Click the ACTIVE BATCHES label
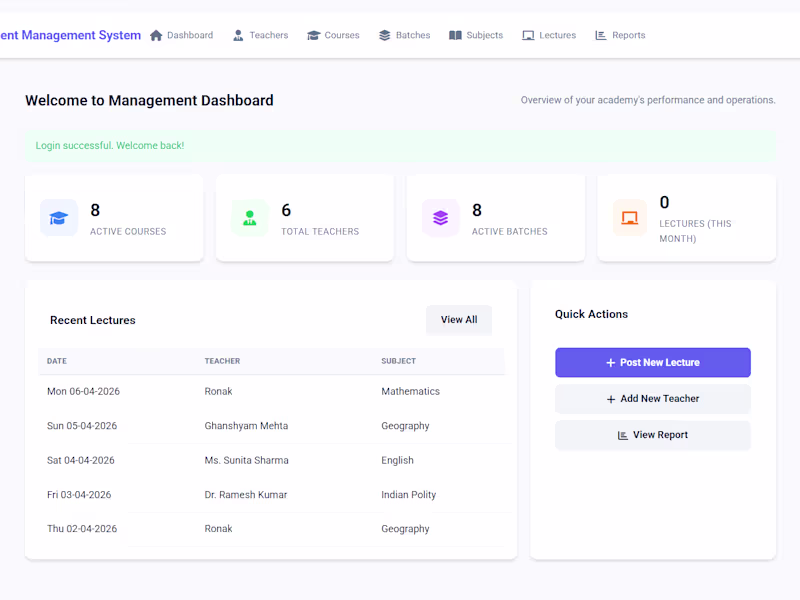 point(509,232)
